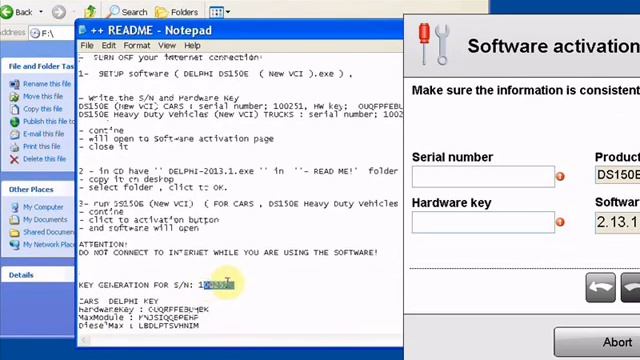Click the Publish this file link
The image size is (640, 360).
coord(49,121)
